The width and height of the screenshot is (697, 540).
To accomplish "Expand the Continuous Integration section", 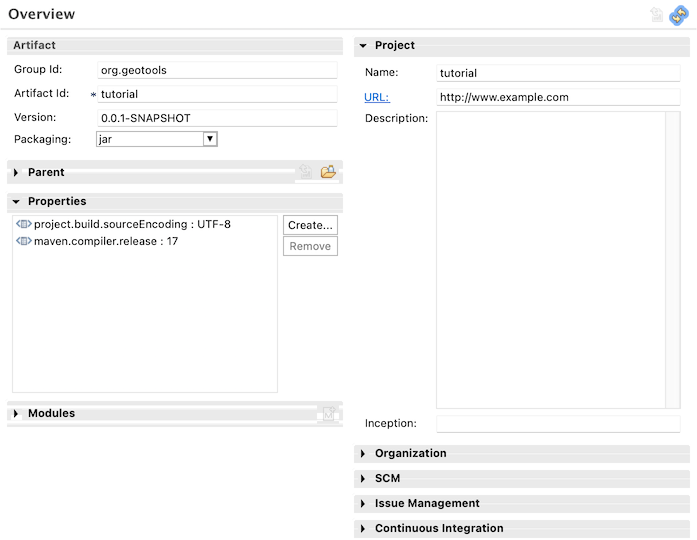I will click(363, 529).
